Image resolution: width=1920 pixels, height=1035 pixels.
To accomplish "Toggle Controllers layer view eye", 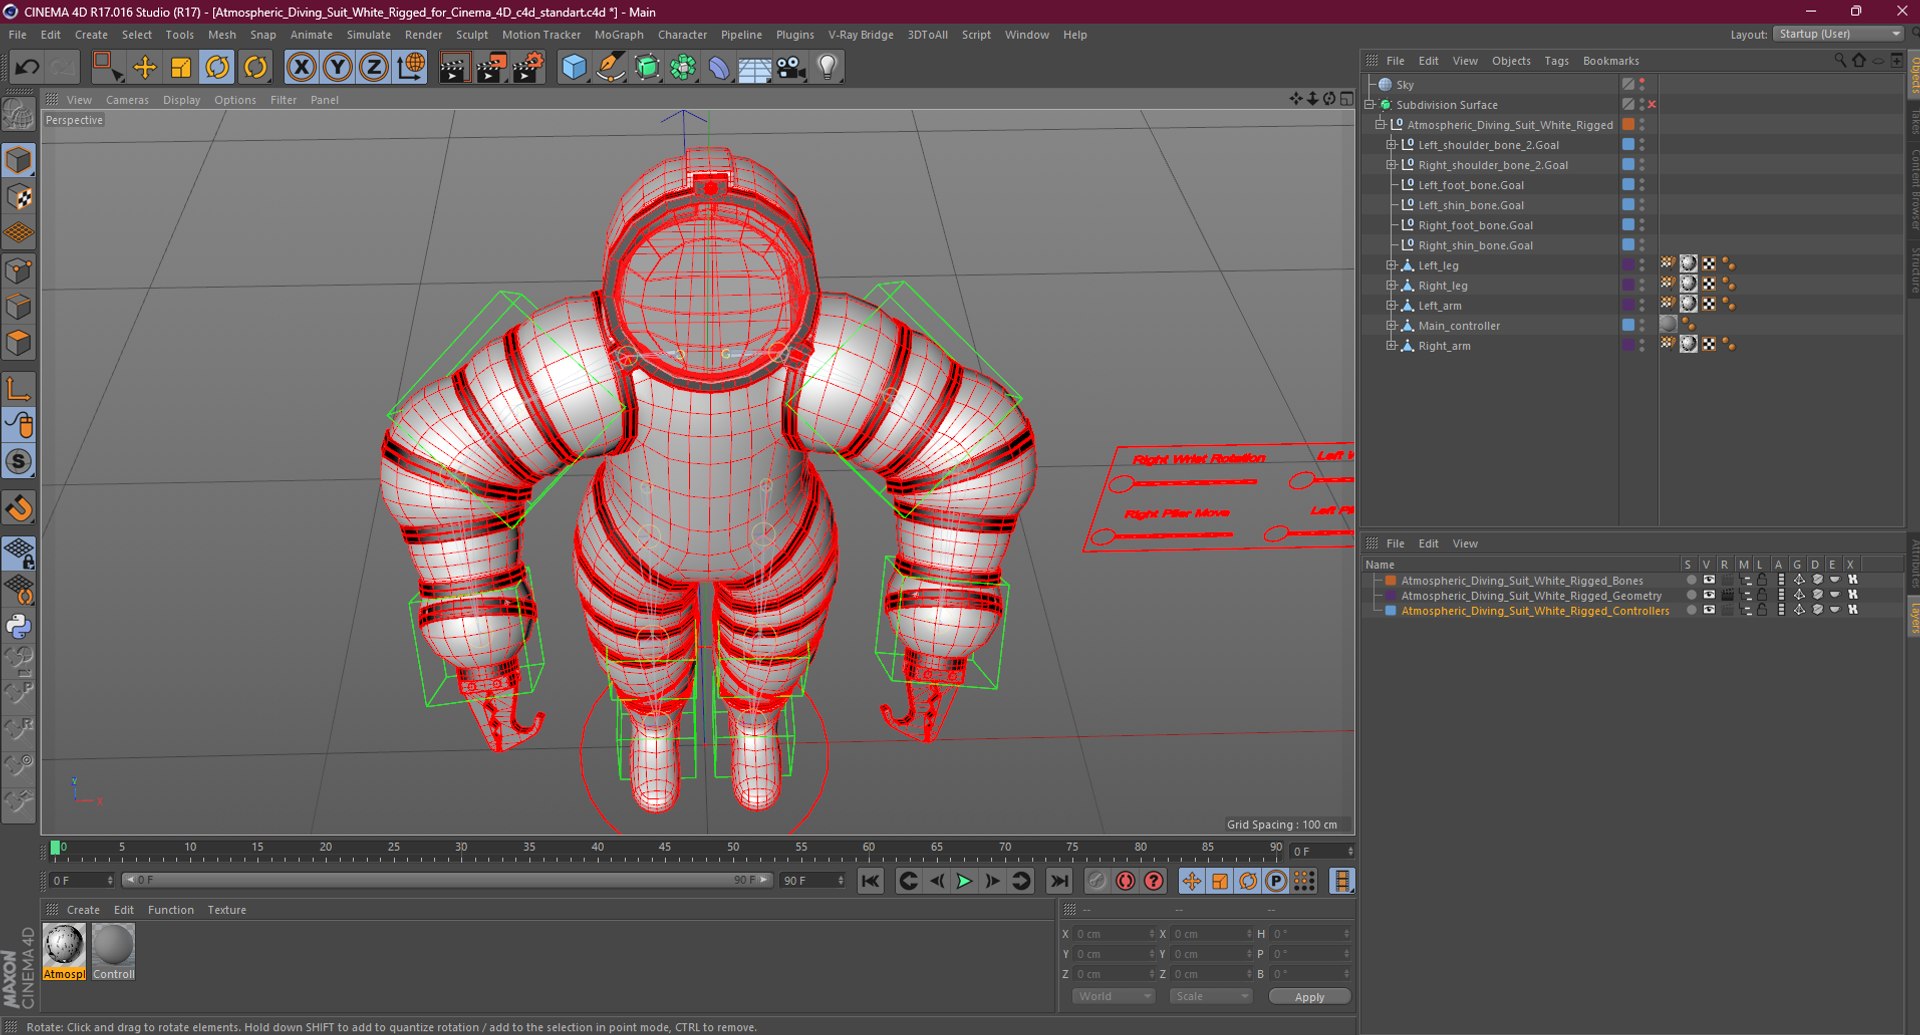I will [x=1709, y=610].
